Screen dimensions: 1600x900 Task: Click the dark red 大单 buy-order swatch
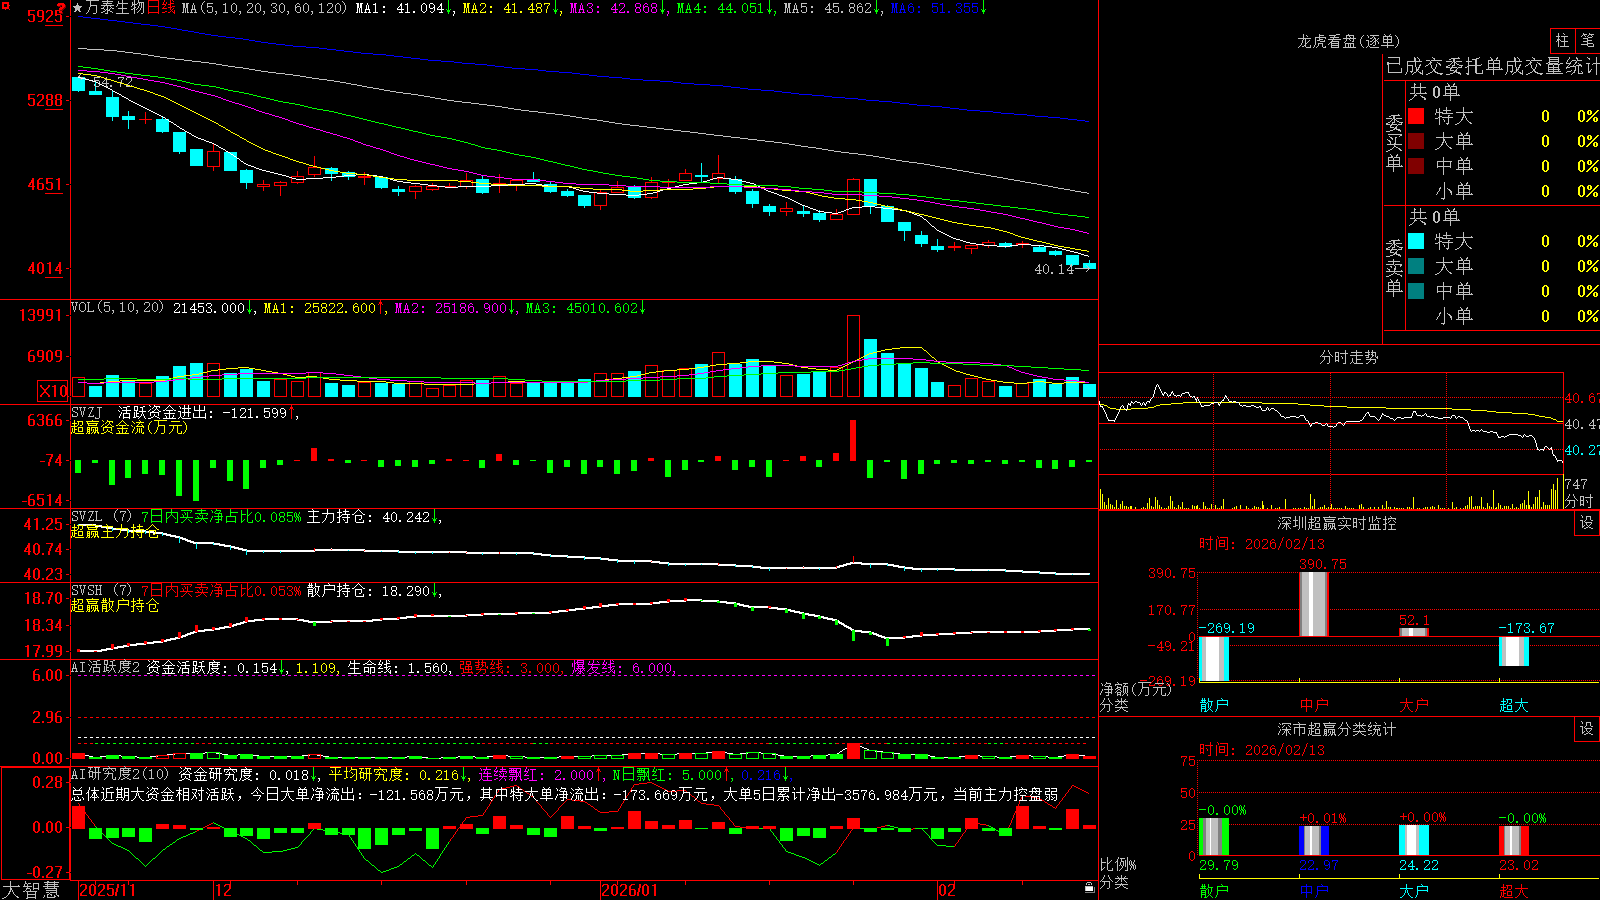coord(1416,141)
